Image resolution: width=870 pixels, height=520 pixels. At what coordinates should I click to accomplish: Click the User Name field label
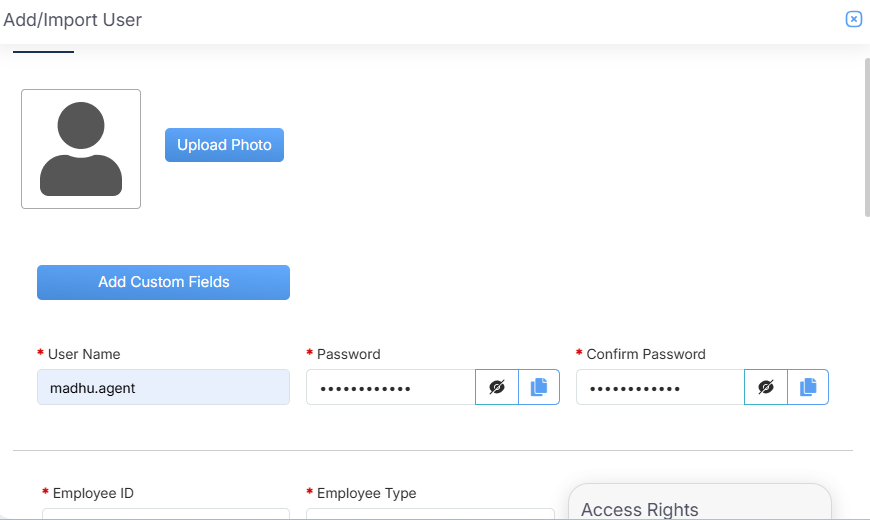pyautogui.click(x=84, y=354)
